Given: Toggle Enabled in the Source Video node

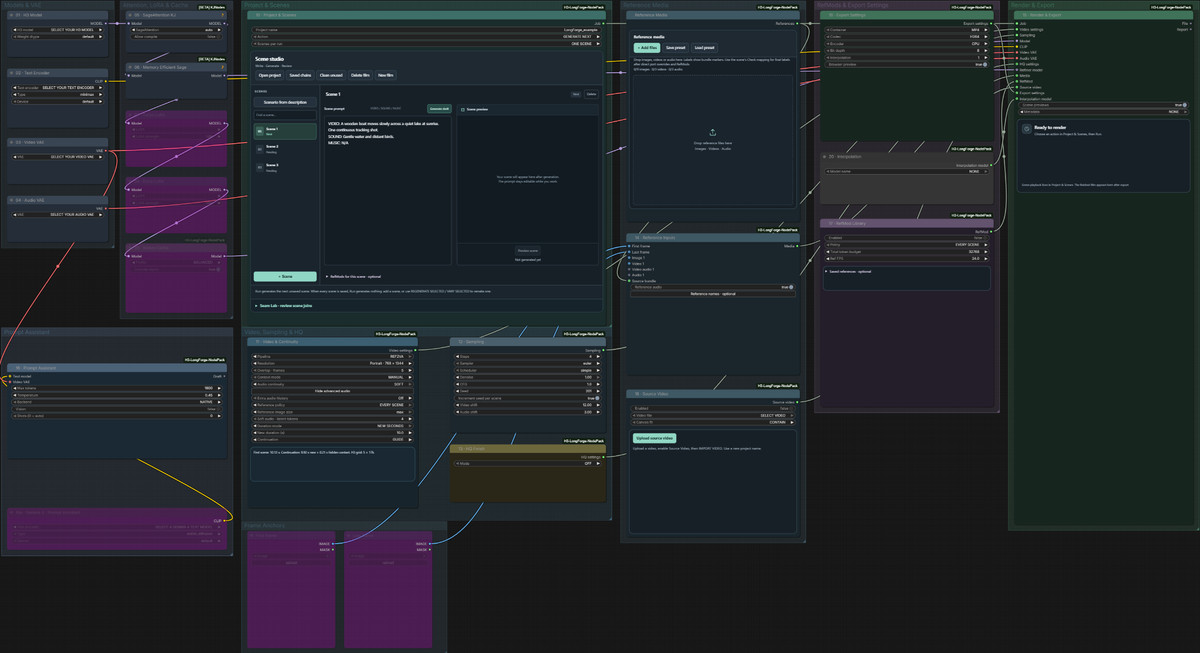Looking at the screenshot, I should (x=711, y=408).
